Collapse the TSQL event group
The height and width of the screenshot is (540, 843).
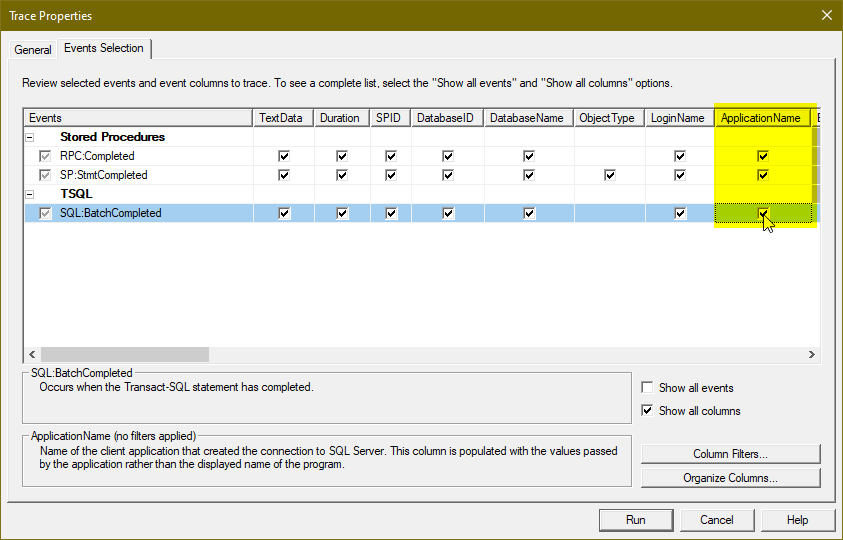point(30,194)
